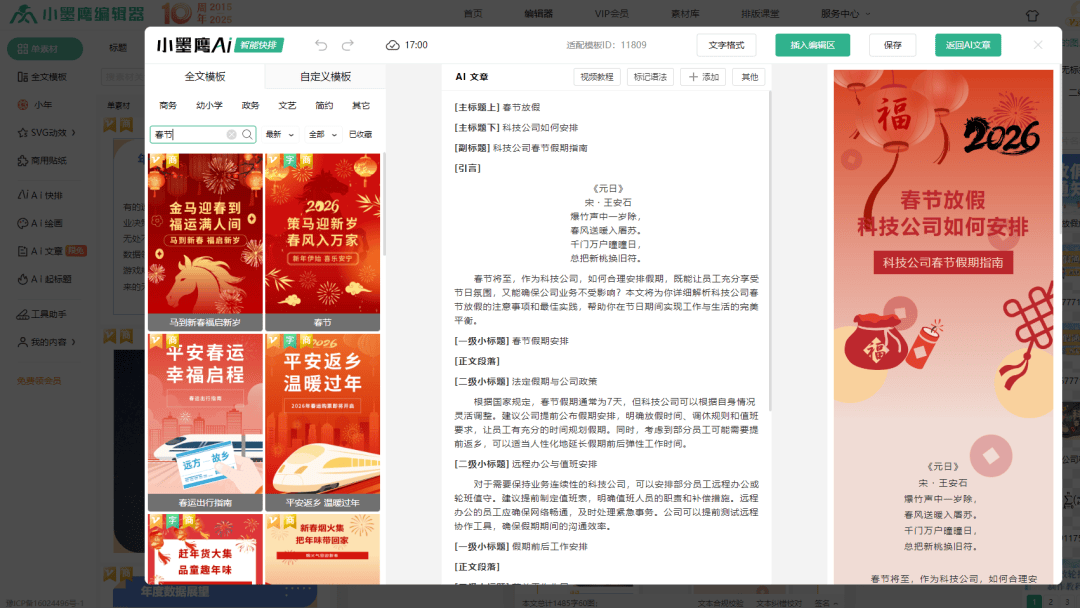
Task: Click inside the 春节 template search field
Action: coord(188,134)
